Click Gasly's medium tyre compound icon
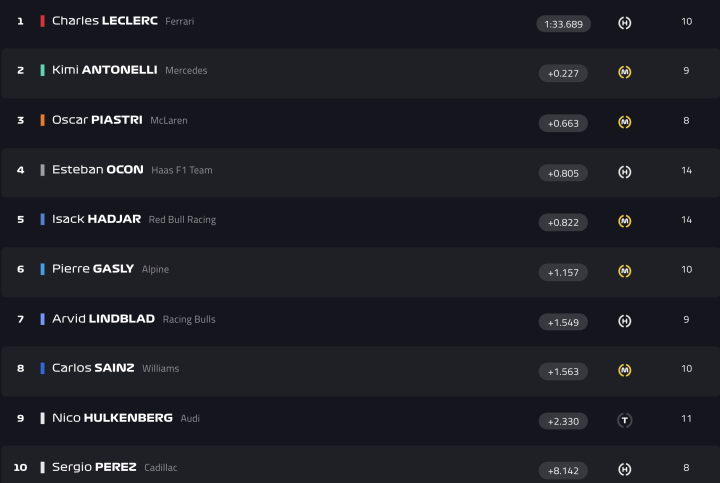The image size is (720, 483). pos(625,271)
